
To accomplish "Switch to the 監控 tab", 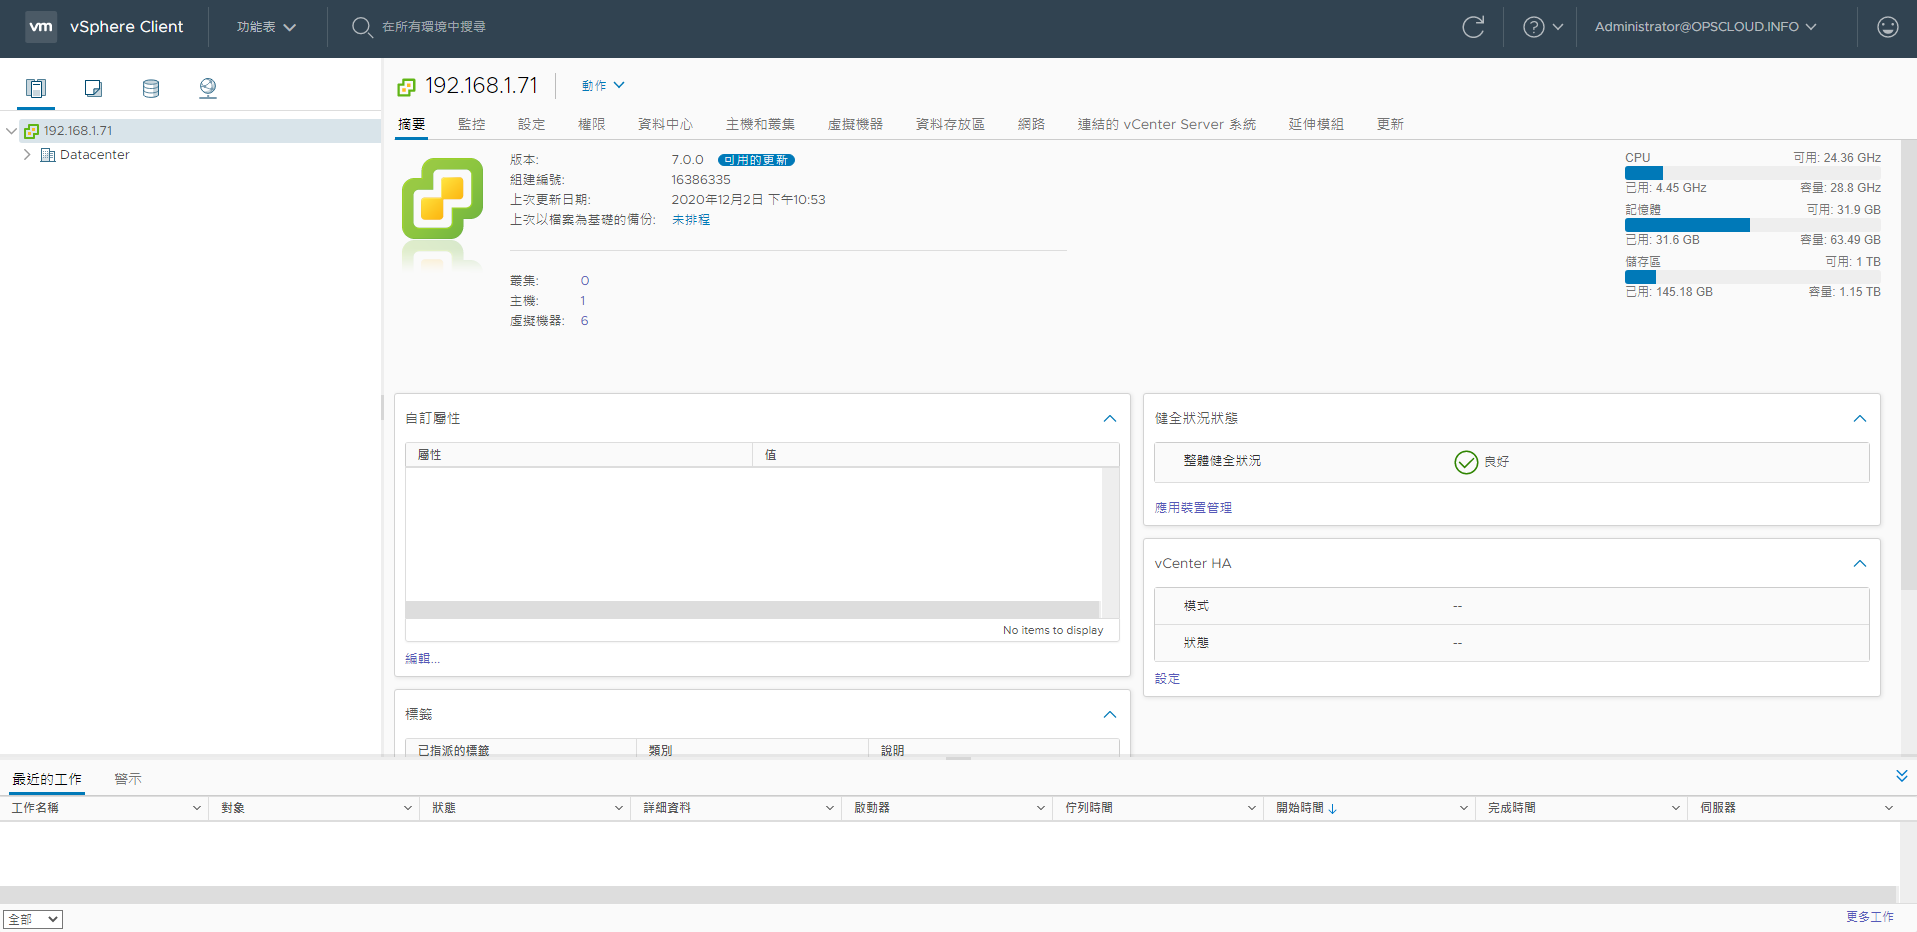I will click(471, 124).
